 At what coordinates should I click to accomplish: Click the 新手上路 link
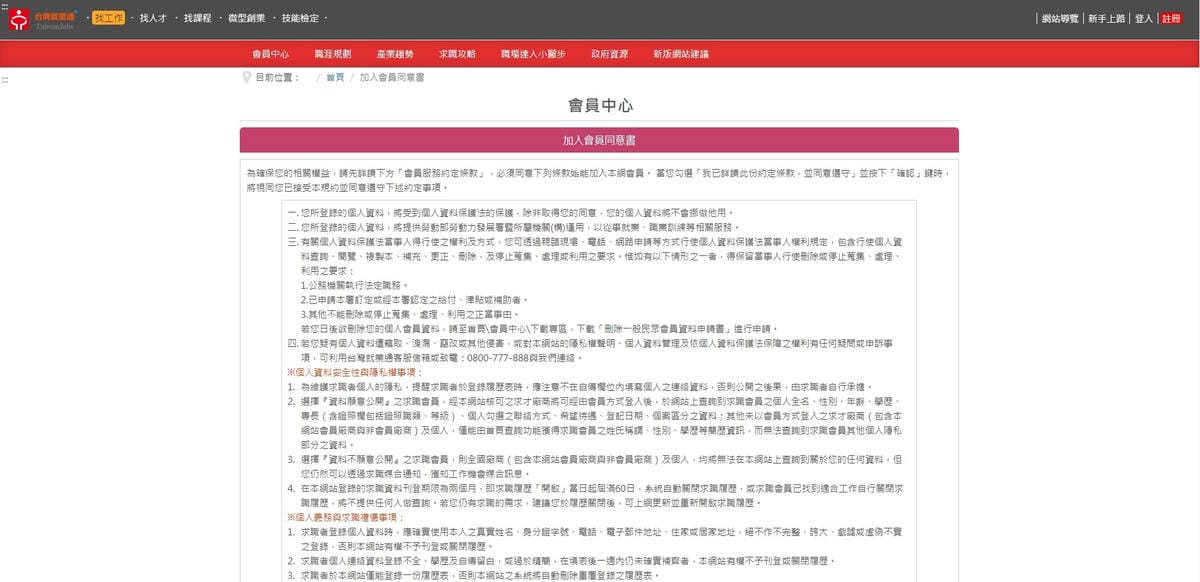(x=1108, y=19)
